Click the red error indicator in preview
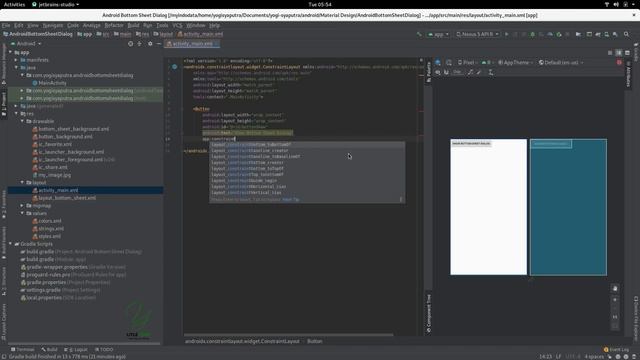The height and width of the screenshot is (360, 640). [x=619, y=62]
